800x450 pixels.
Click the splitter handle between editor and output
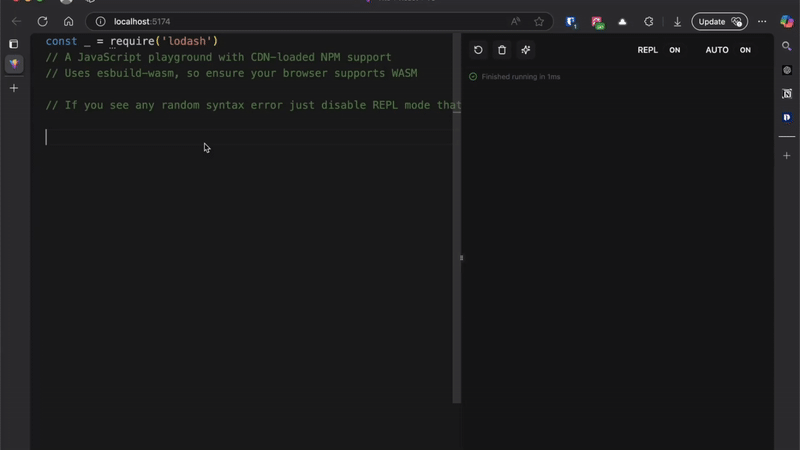(461, 258)
